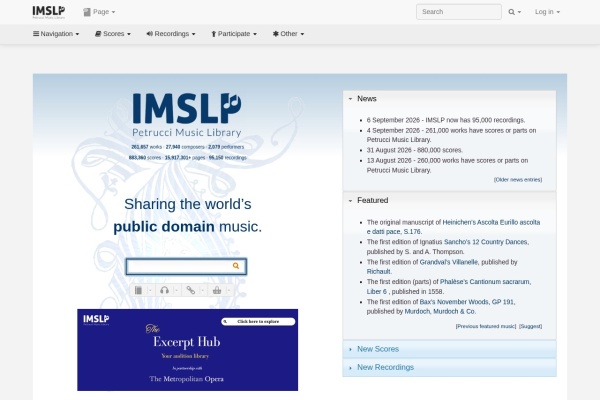Open Bax's November Woods link
The height and width of the screenshot is (400, 600).
[x=467, y=302]
